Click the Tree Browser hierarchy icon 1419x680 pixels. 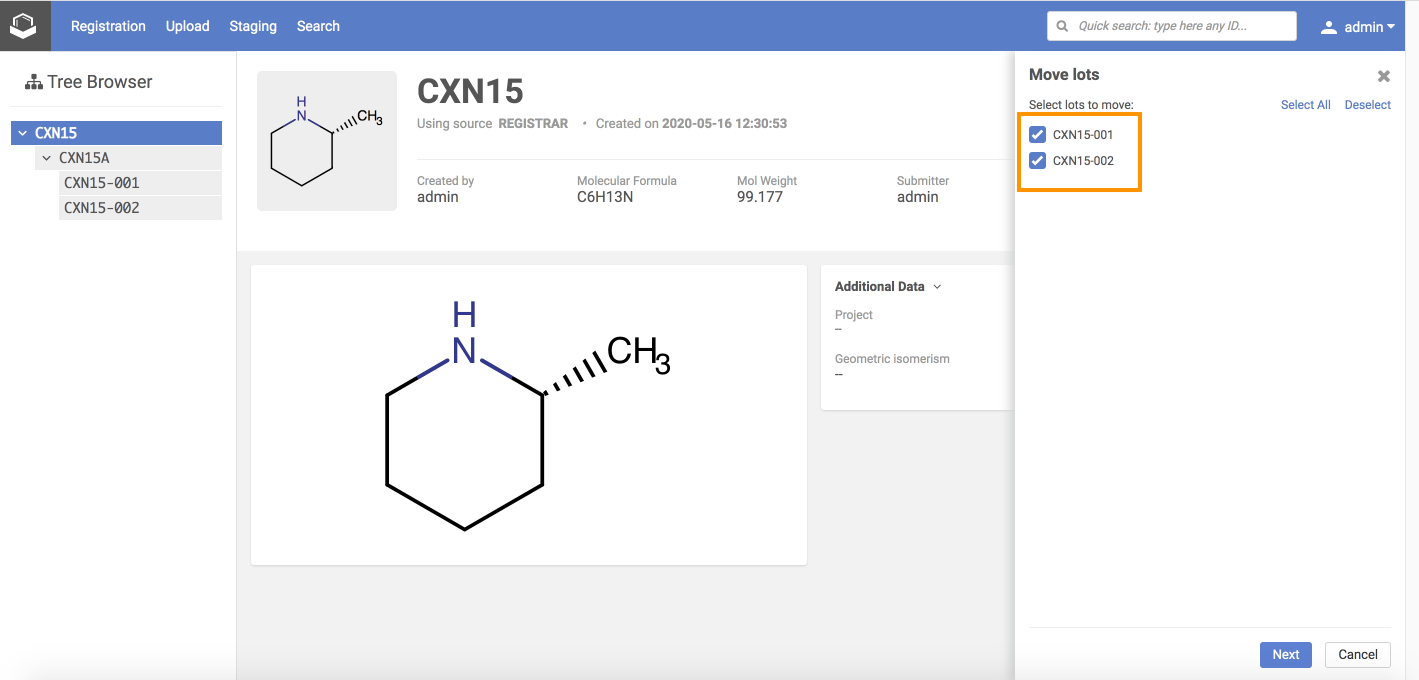point(34,82)
